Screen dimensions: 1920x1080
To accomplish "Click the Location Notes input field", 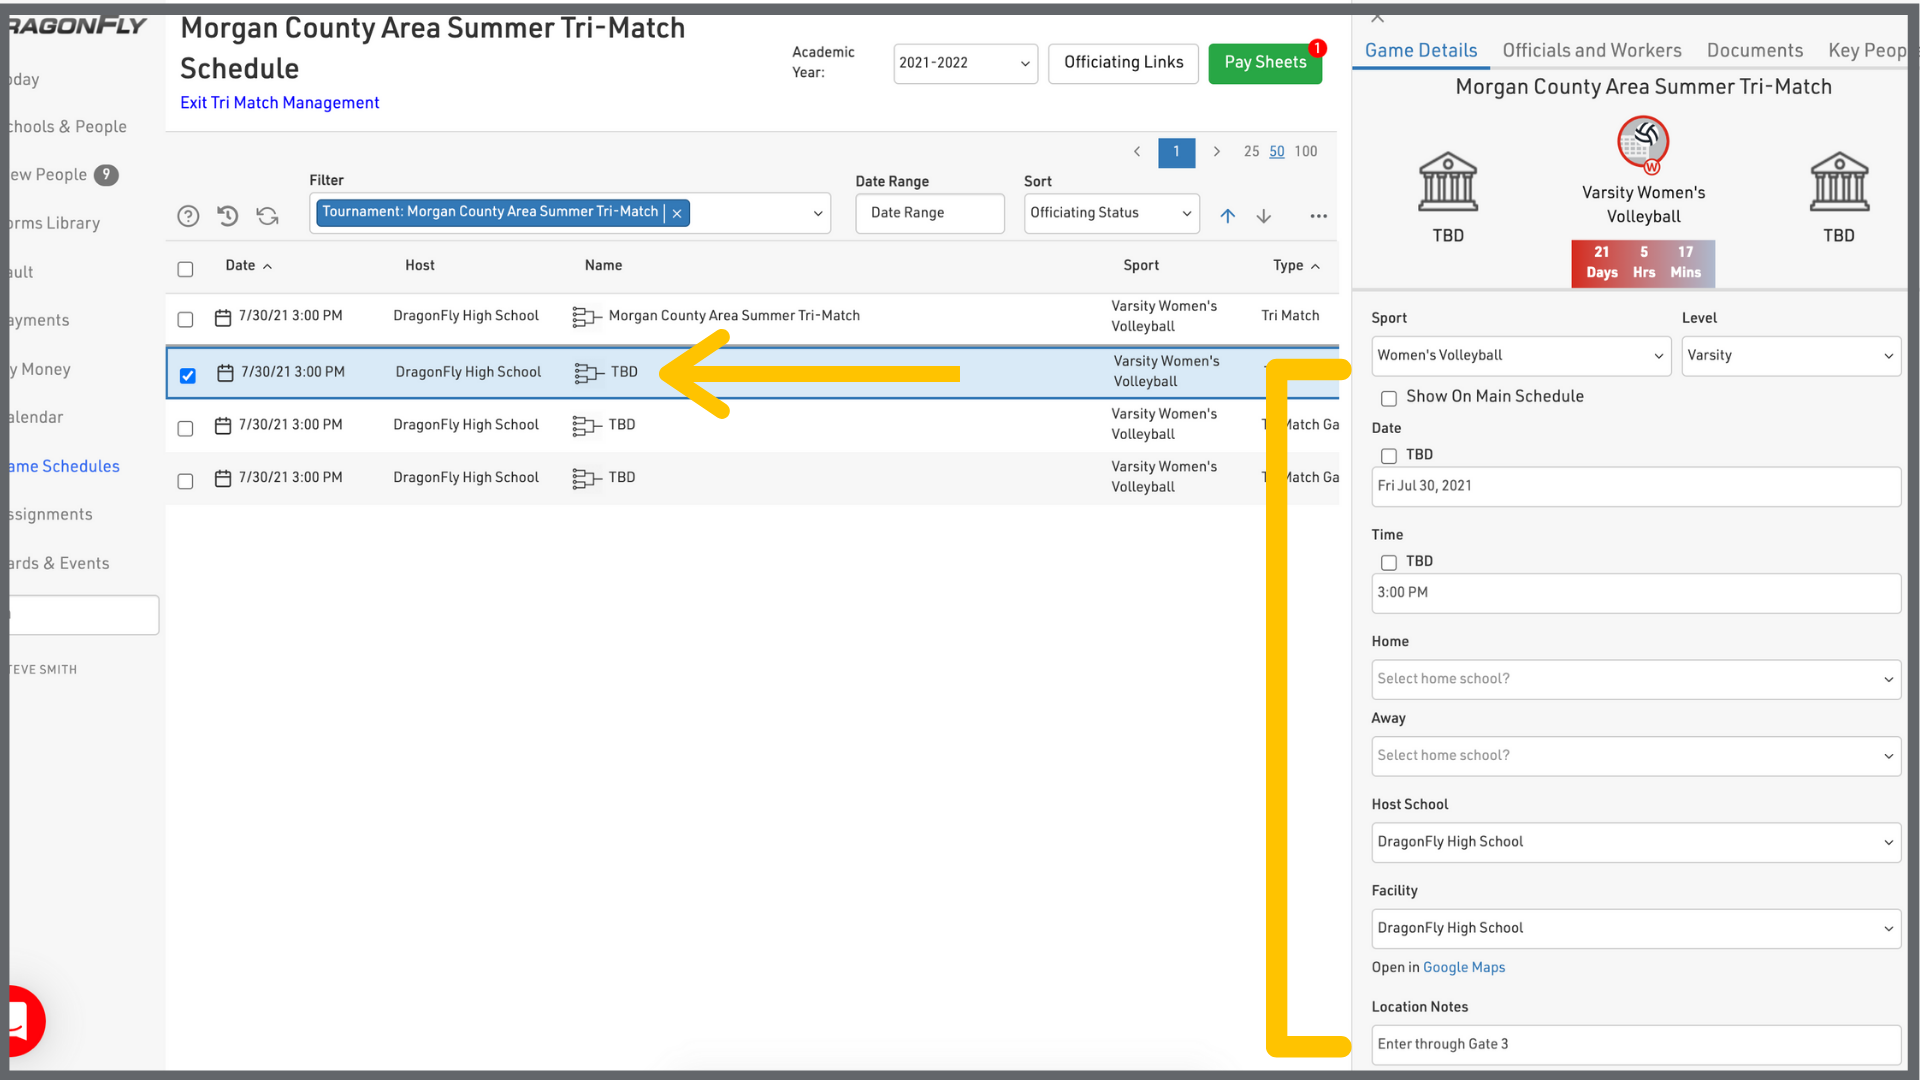I will coord(1635,1044).
